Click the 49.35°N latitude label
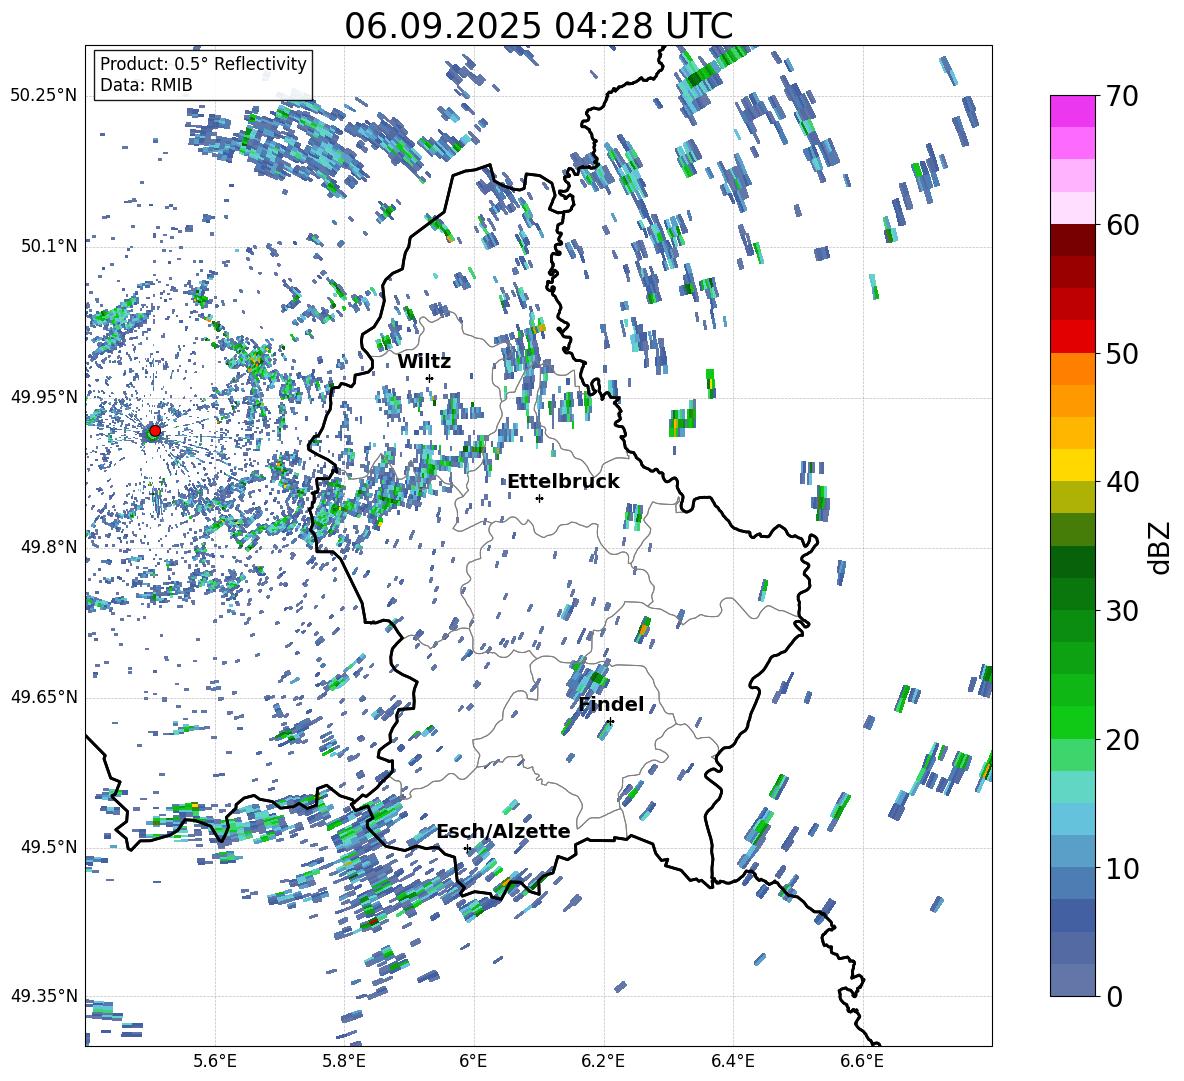This screenshot has width=1184, height=1081. tap(44, 996)
